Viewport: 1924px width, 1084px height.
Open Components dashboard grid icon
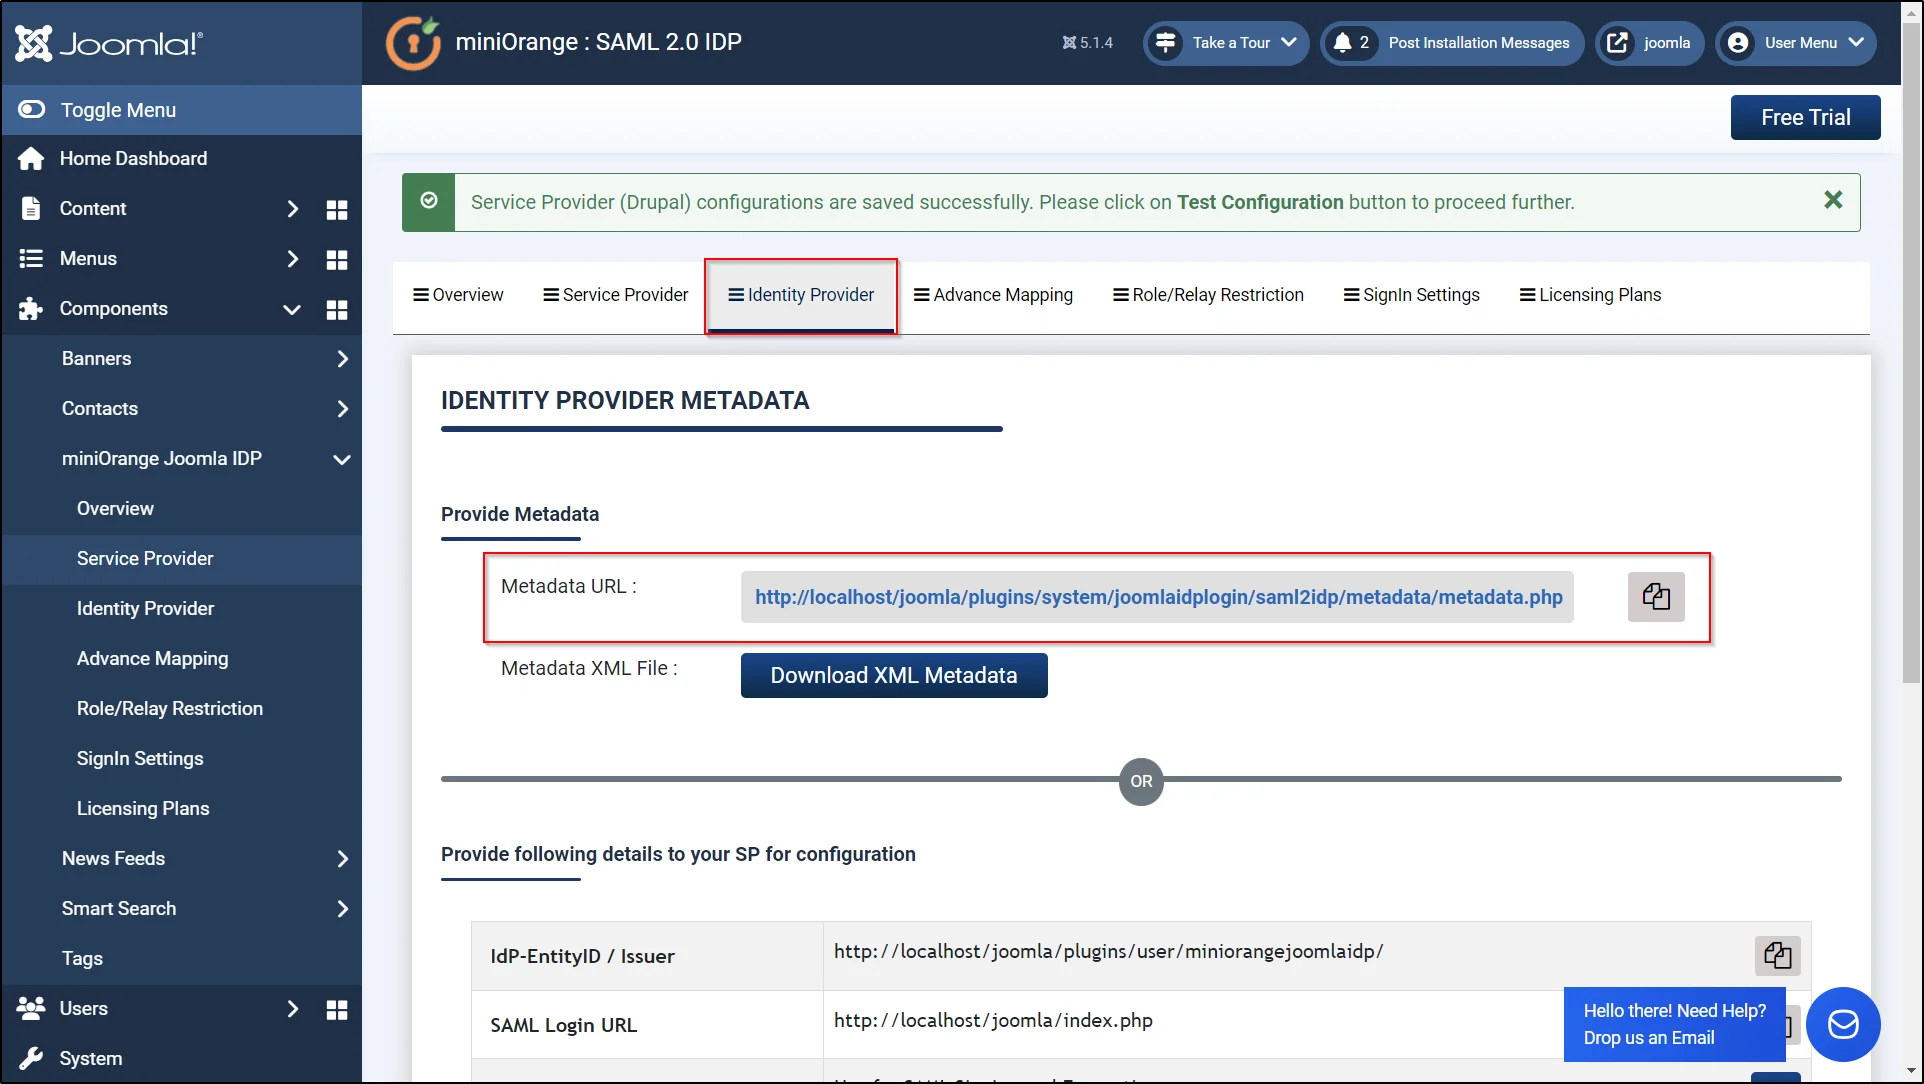click(x=337, y=310)
